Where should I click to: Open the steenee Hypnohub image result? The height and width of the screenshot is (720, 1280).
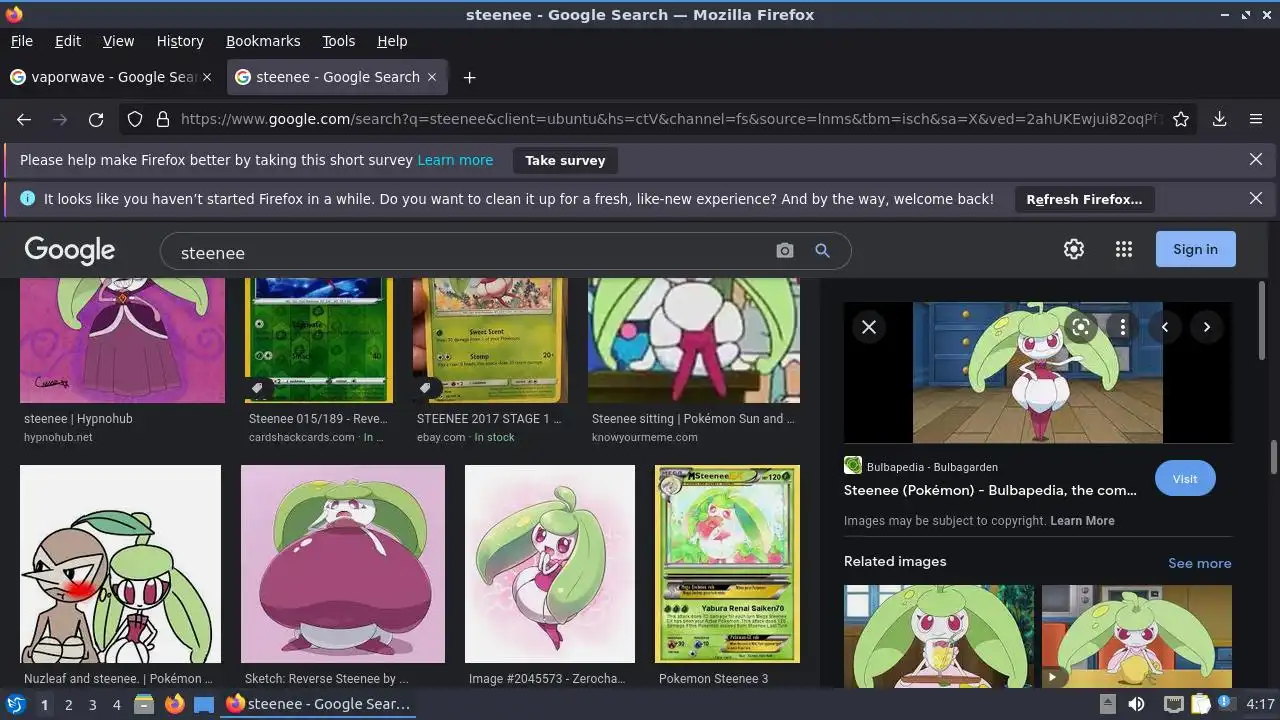pyautogui.click(x=122, y=341)
